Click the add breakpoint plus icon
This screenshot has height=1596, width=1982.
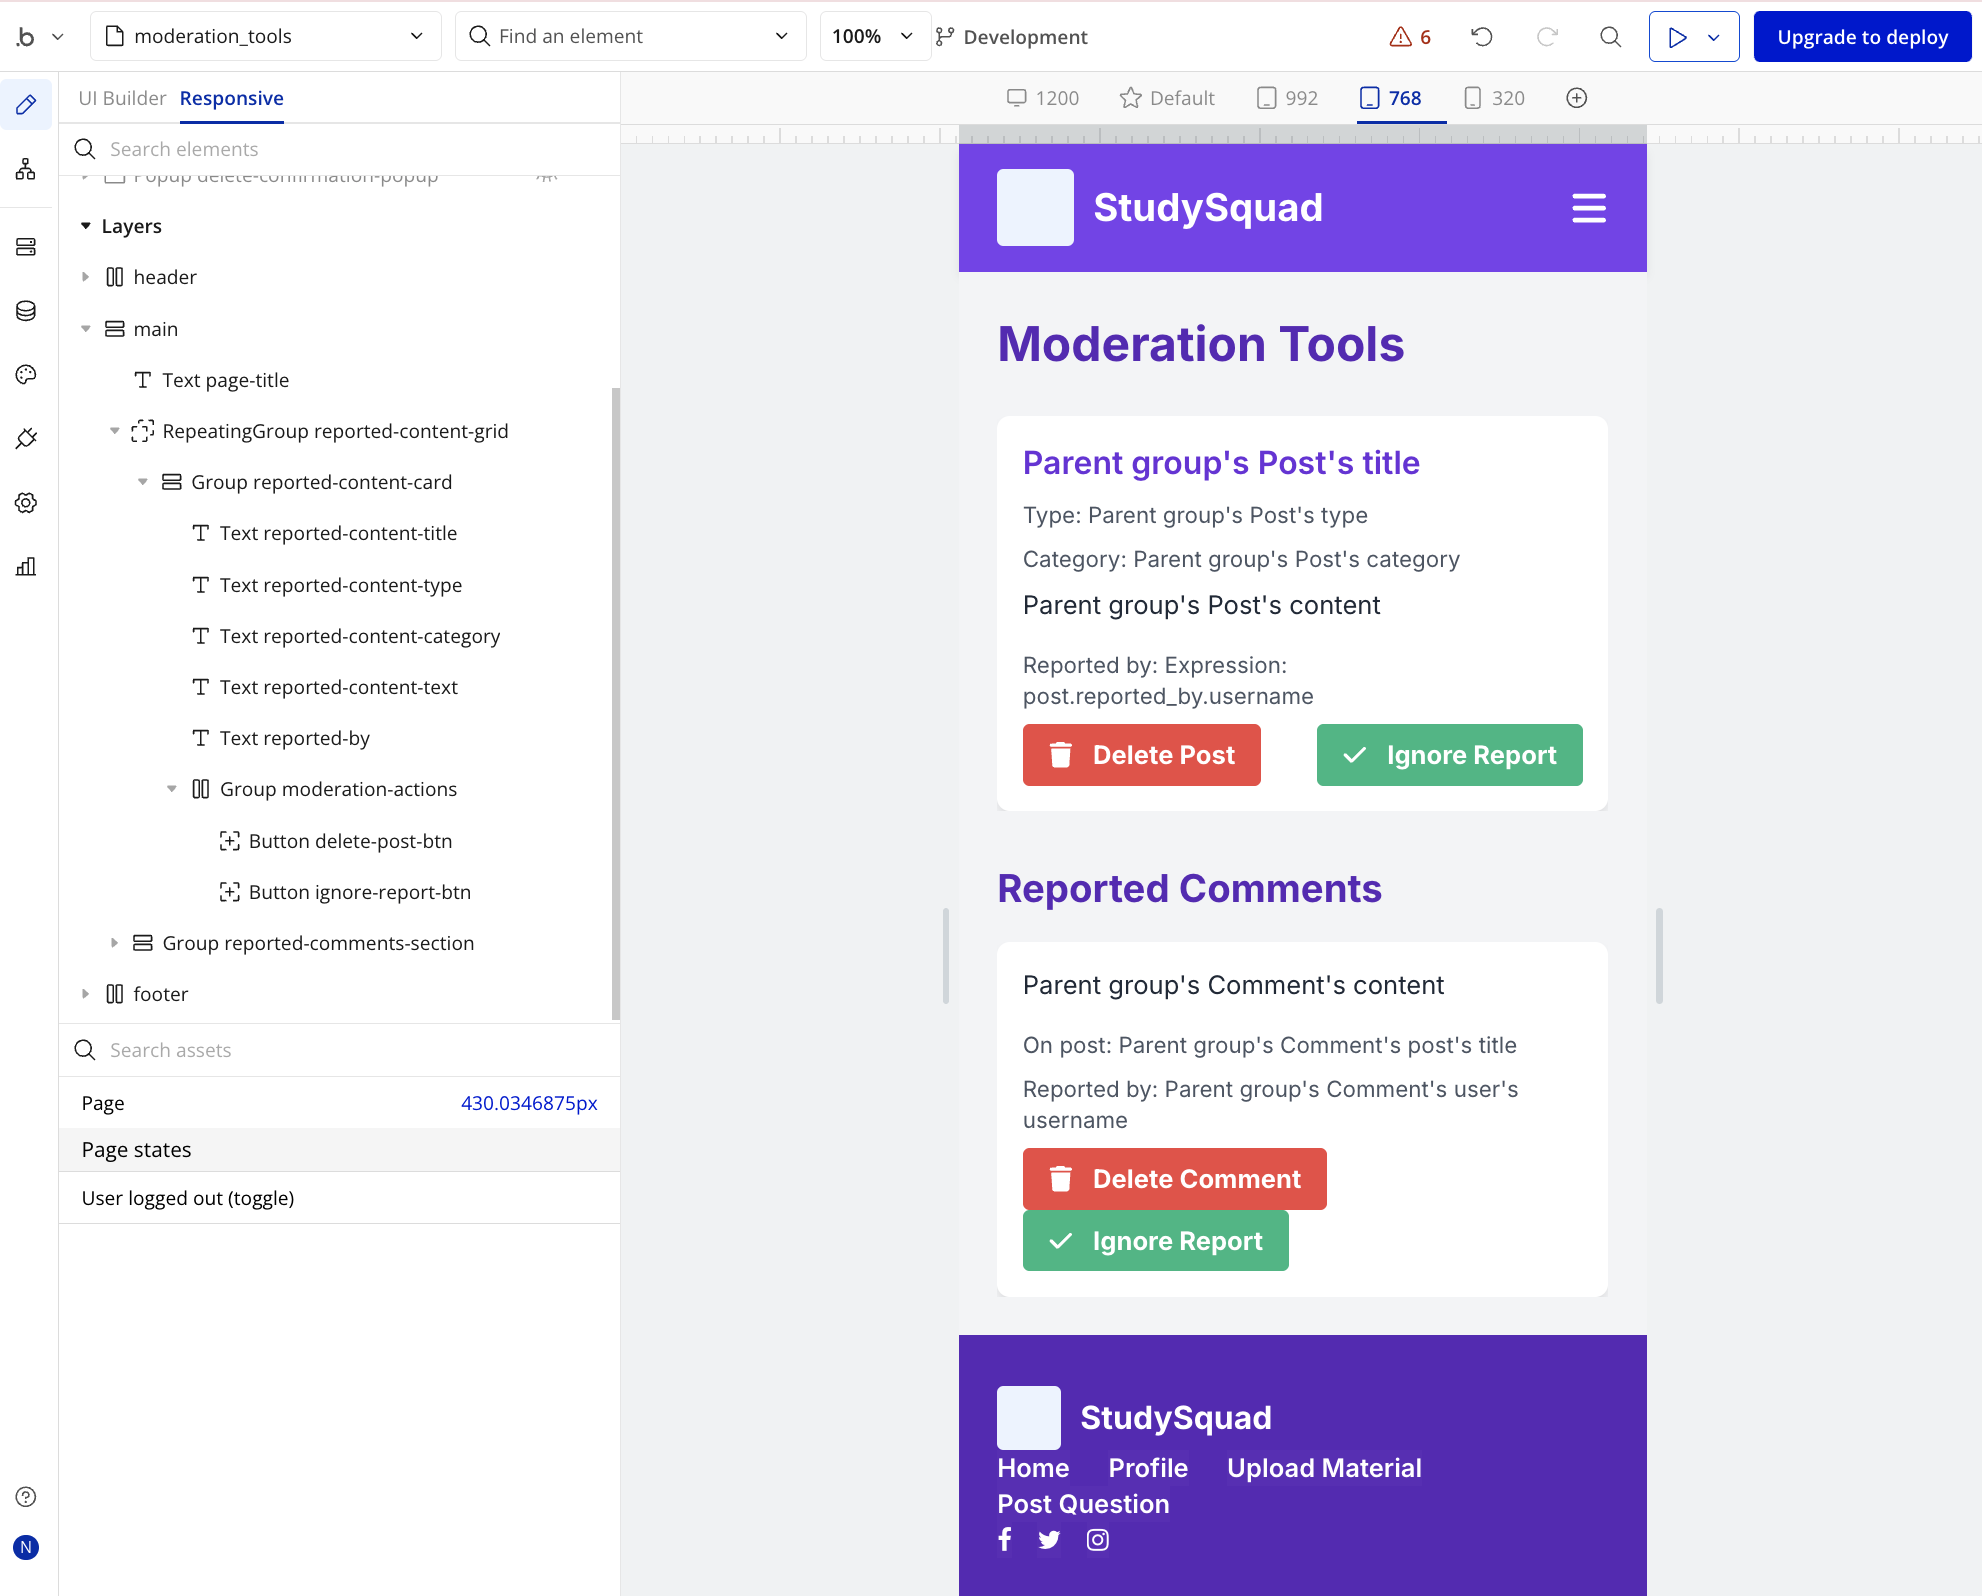coord(1576,98)
